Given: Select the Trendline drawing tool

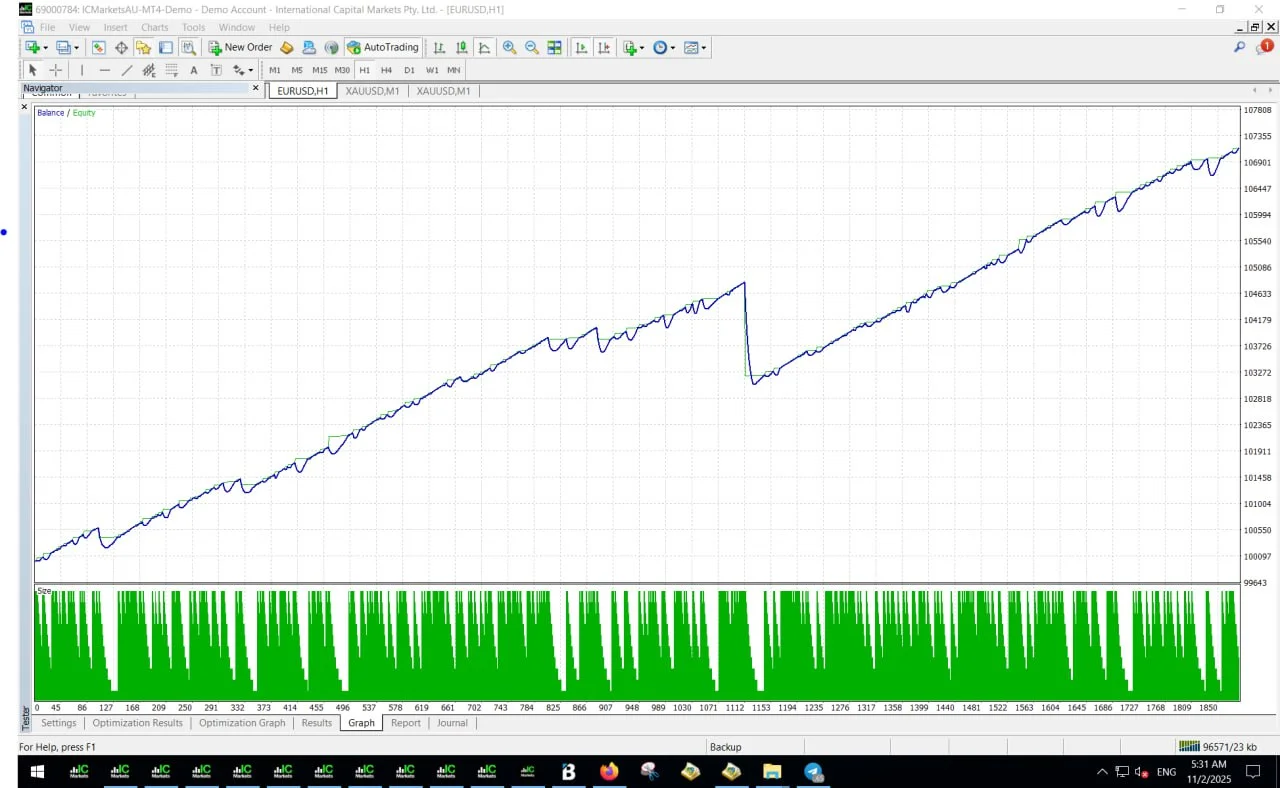Looking at the screenshot, I should tap(127, 70).
